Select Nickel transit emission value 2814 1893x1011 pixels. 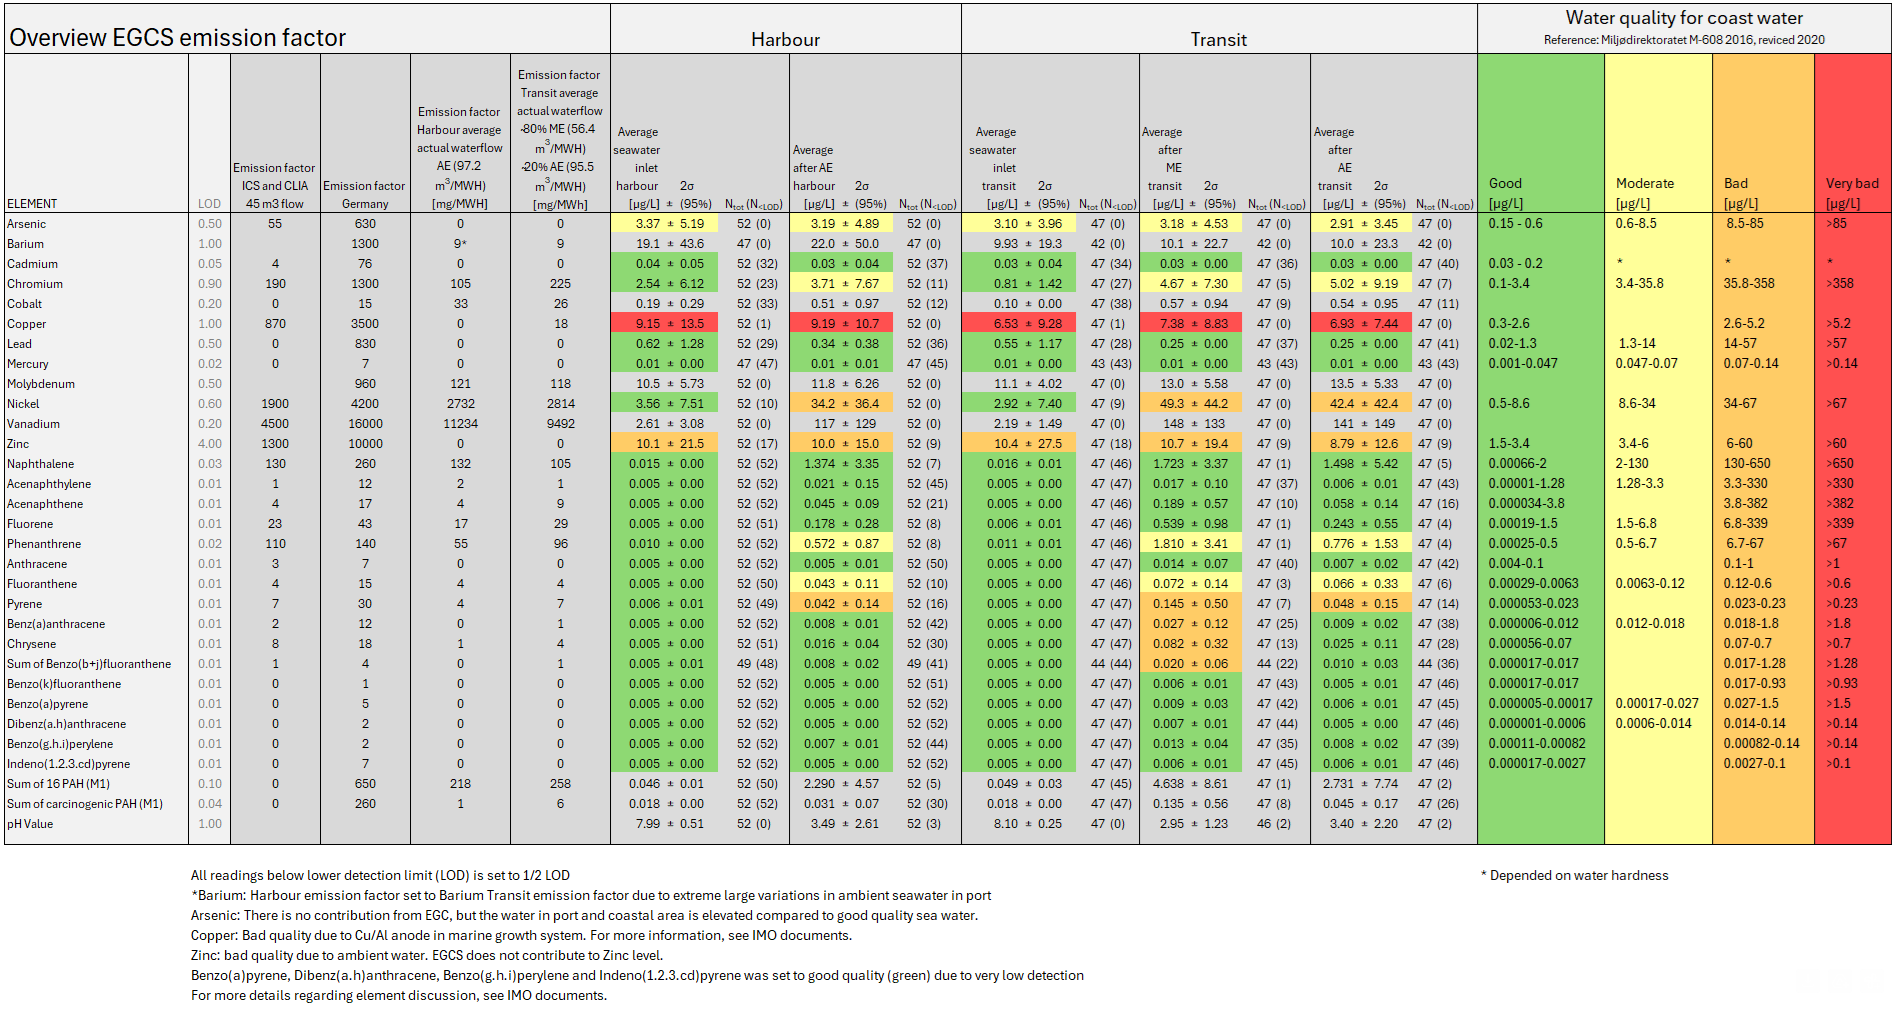560,404
